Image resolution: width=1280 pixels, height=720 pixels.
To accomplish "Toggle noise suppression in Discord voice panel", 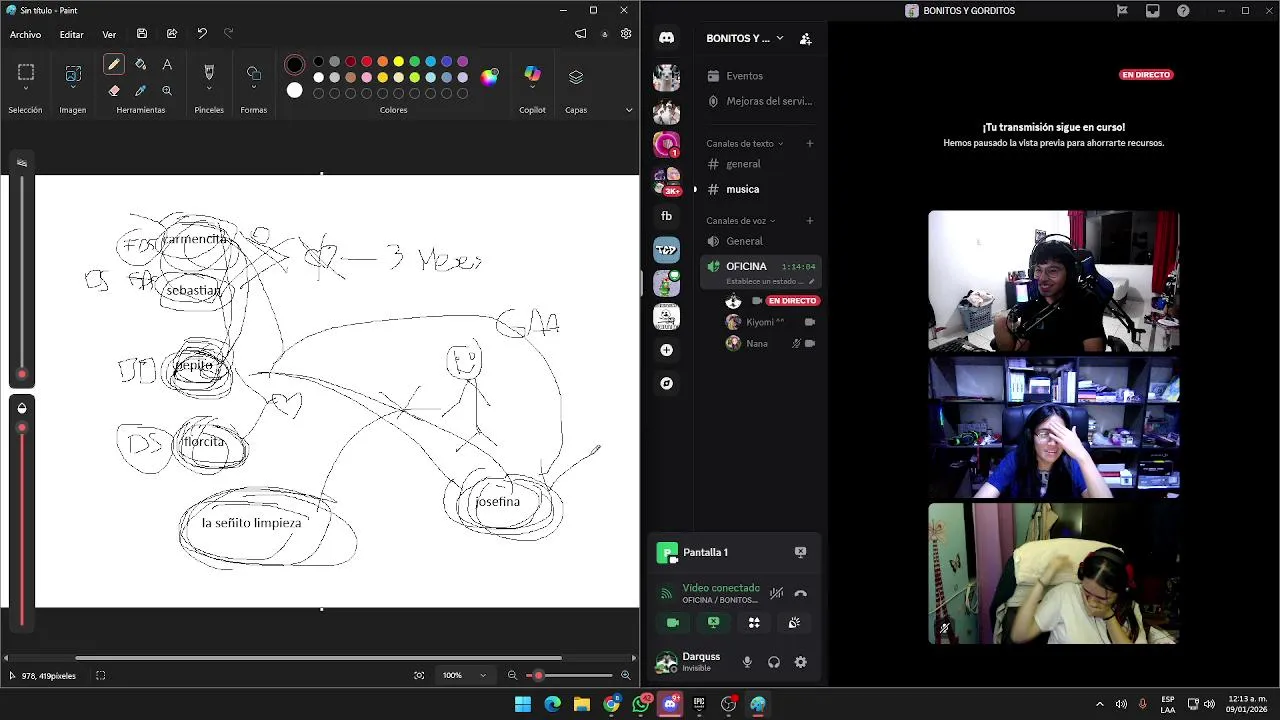I will point(776,593).
